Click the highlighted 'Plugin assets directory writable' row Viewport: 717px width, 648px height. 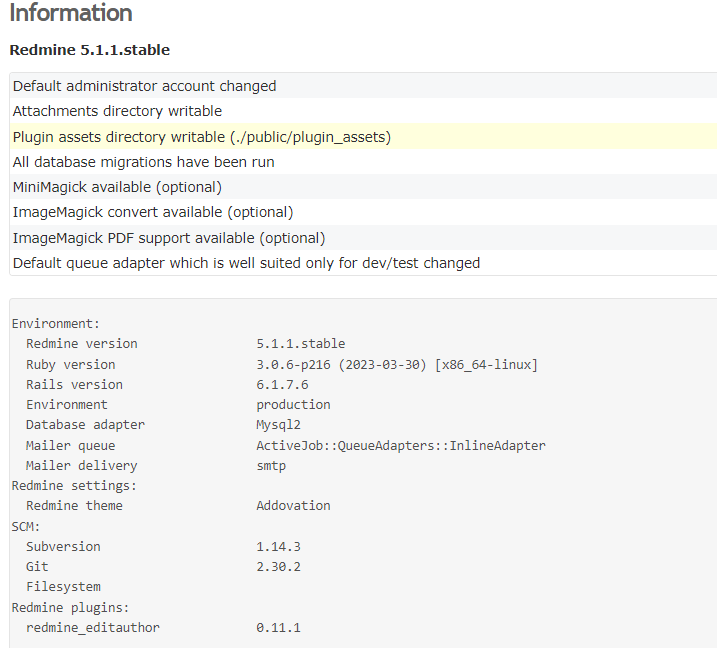tap(363, 136)
